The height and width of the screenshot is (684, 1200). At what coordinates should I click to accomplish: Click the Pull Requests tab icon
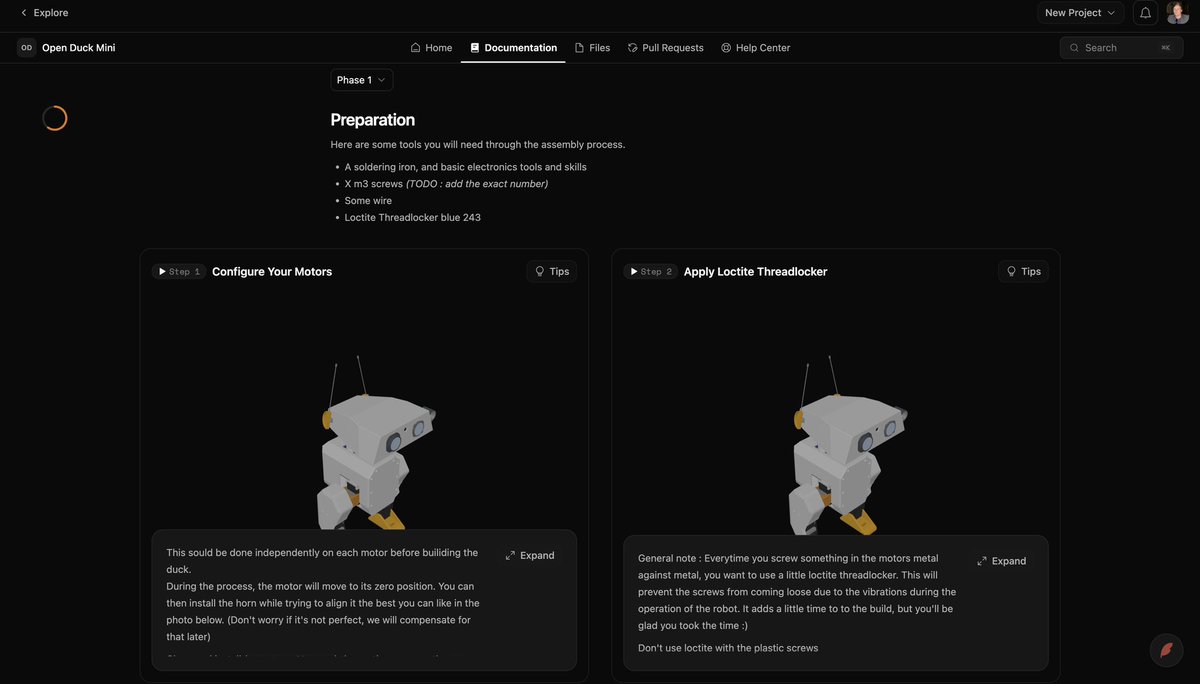point(633,47)
